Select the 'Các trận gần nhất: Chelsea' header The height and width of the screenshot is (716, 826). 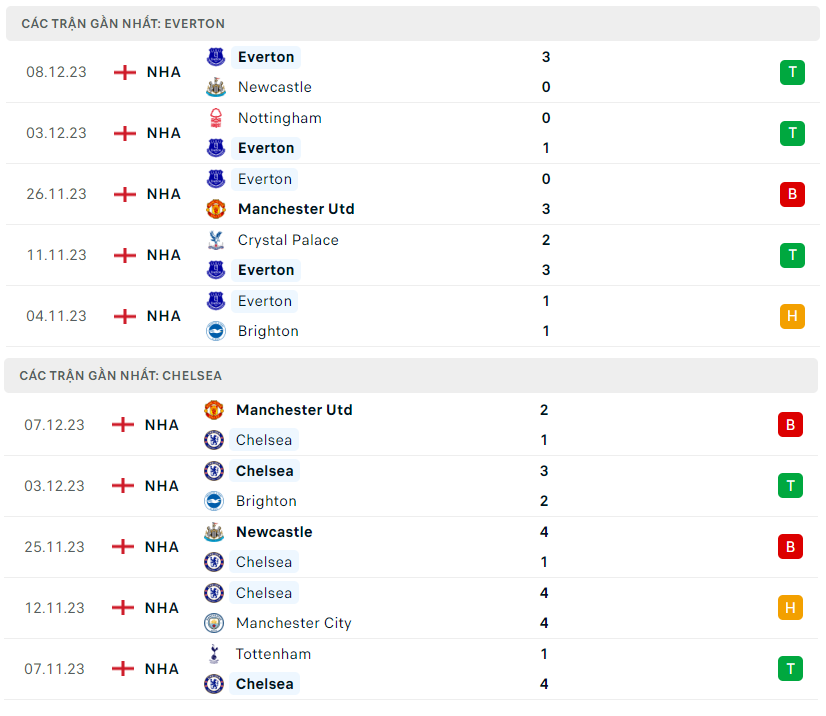point(121,376)
